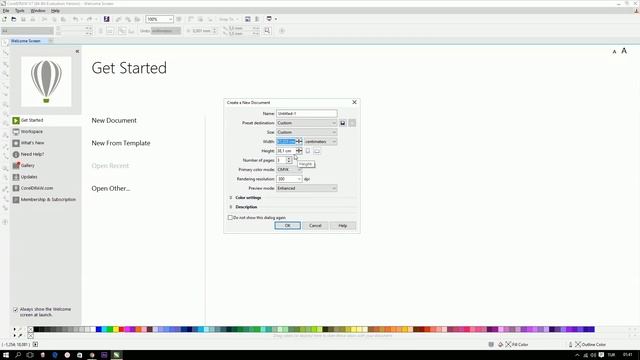Click the Gallery sidebar icon

point(16,166)
